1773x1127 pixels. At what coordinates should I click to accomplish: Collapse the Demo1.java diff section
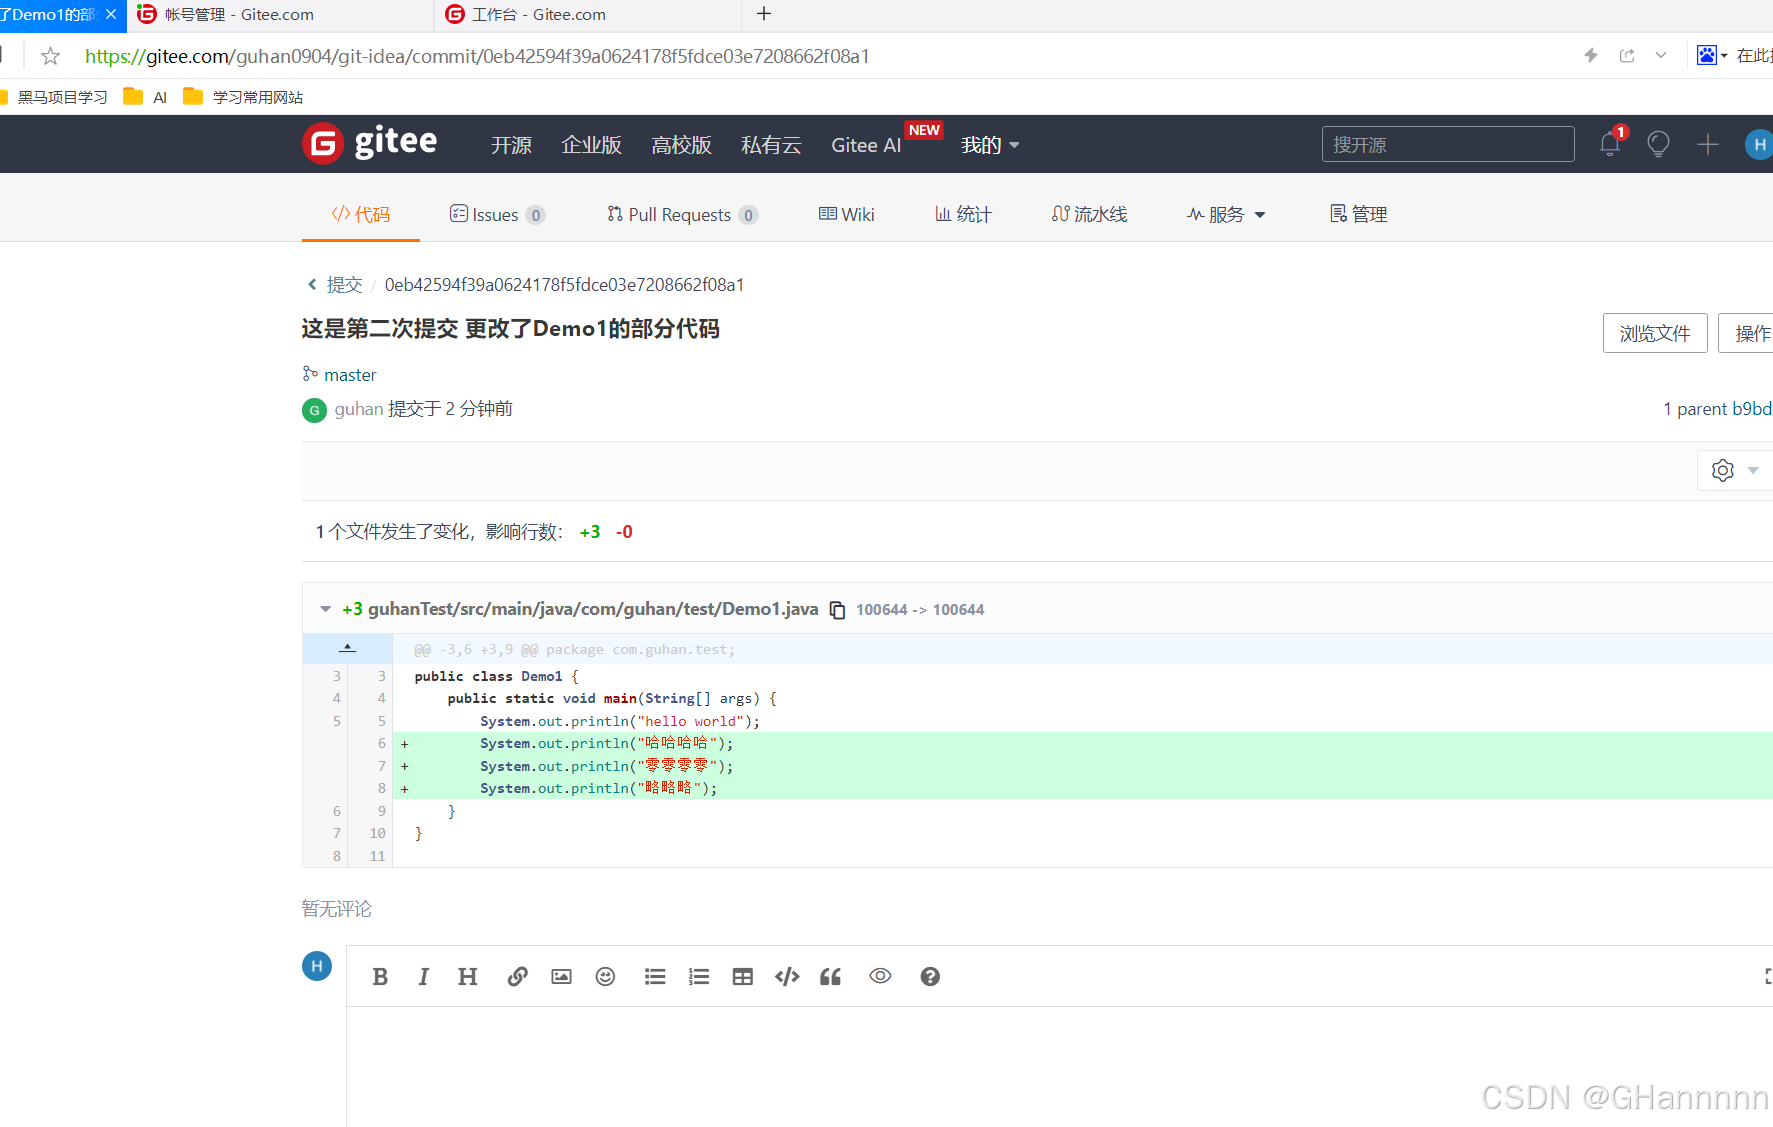point(325,609)
